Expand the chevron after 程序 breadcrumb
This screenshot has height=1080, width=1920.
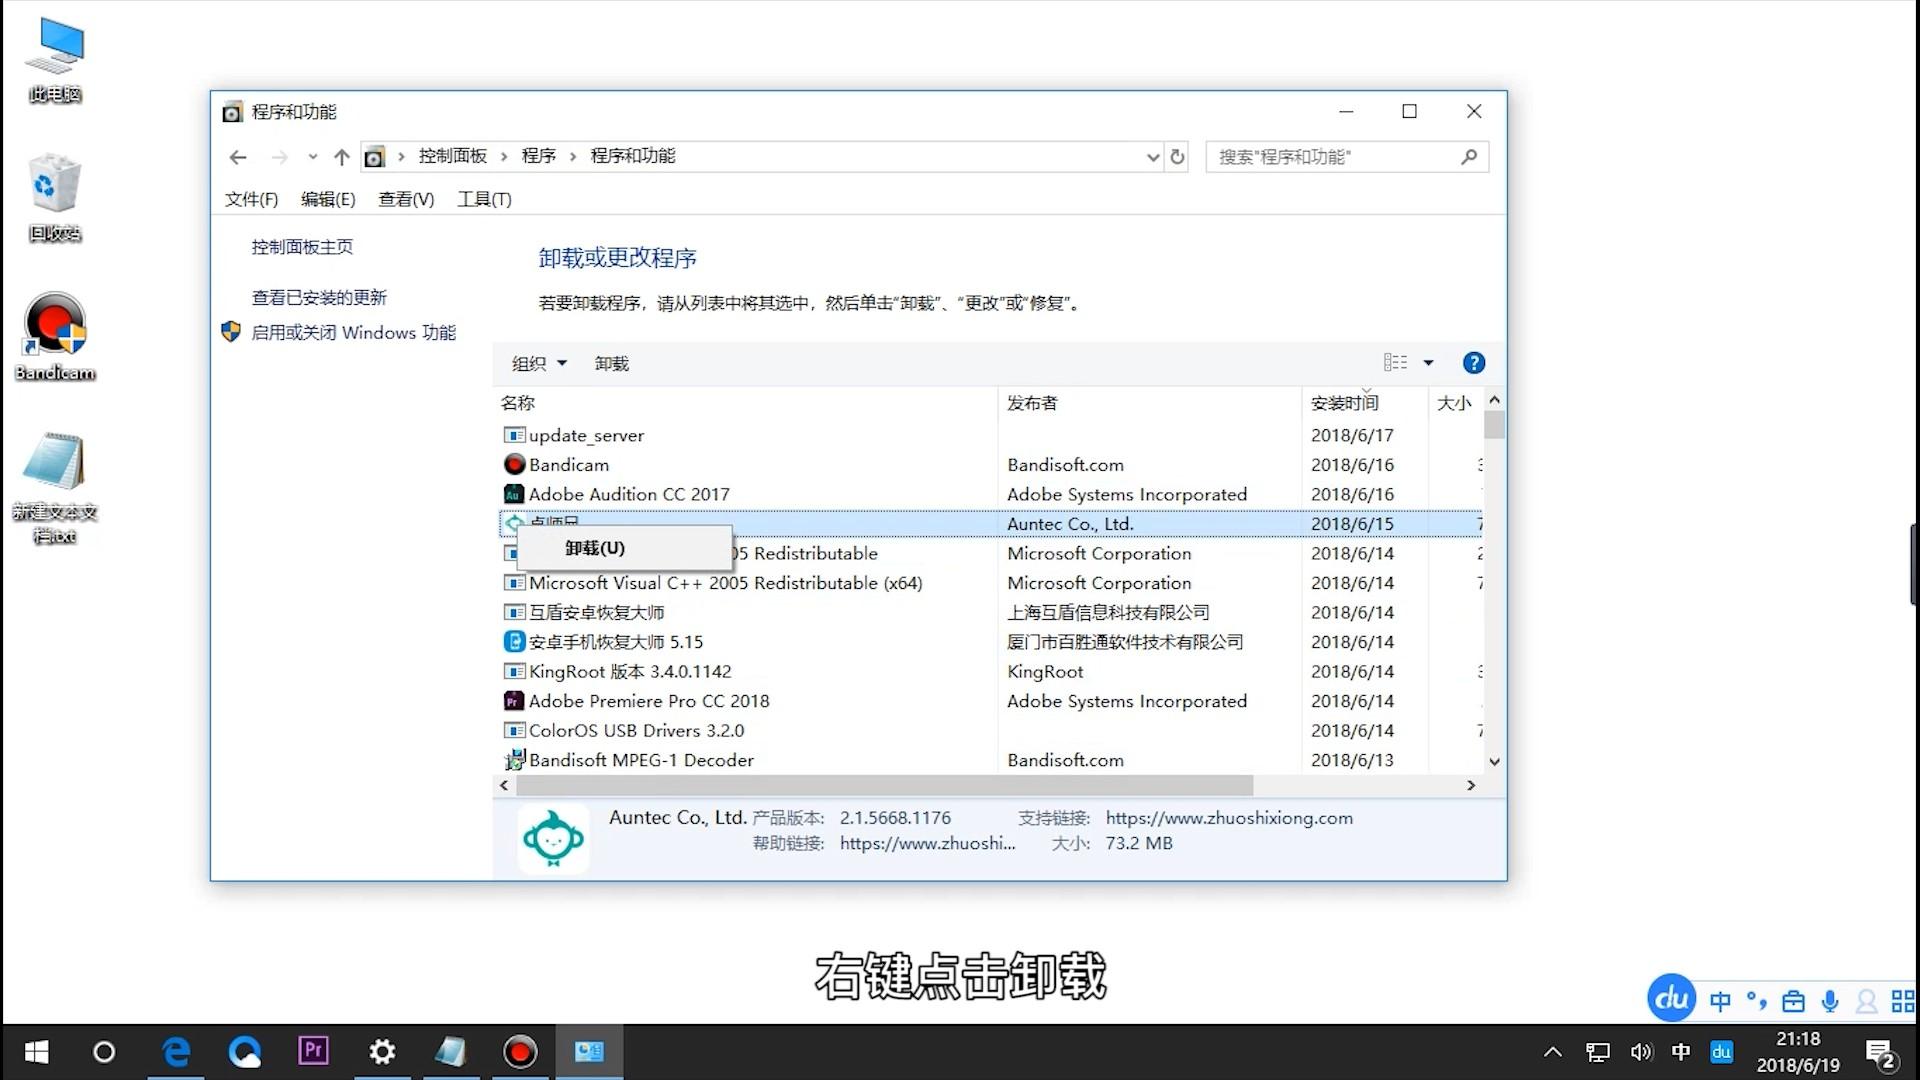click(573, 157)
